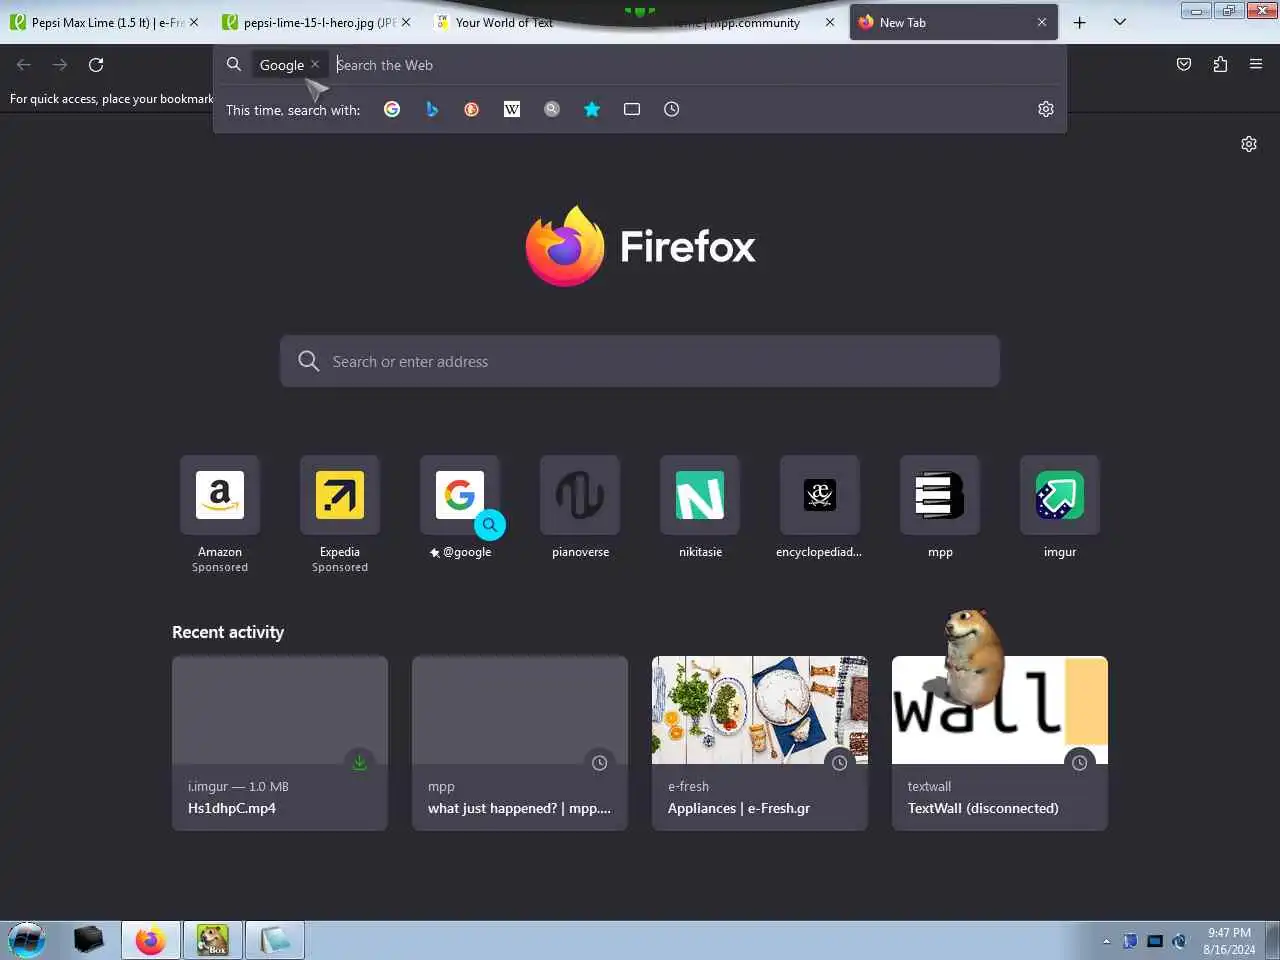Open the volume icon in system tray
This screenshot has width=1280, height=960.
(x=1180, y=941)
